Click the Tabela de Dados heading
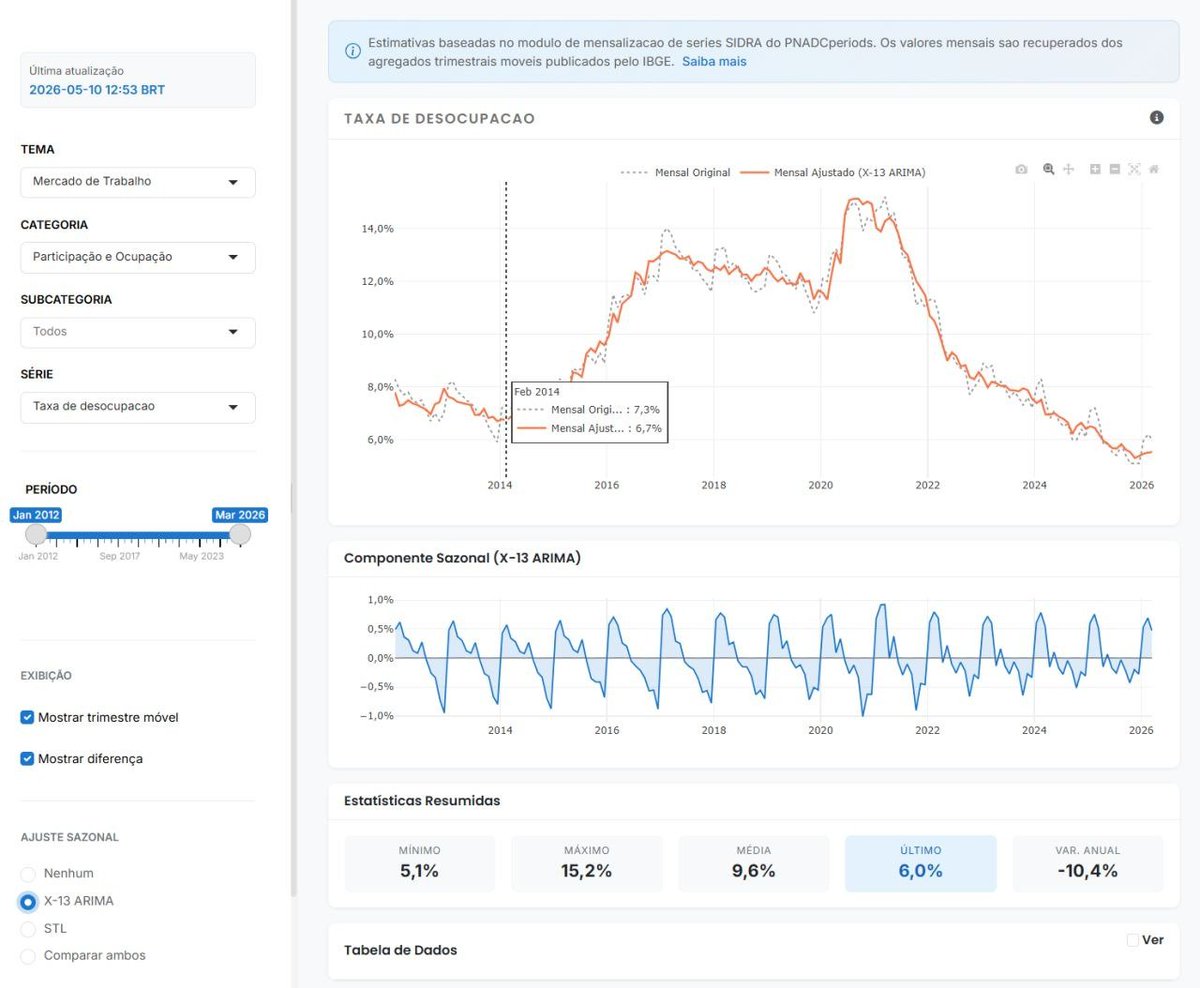 point(400,950)
